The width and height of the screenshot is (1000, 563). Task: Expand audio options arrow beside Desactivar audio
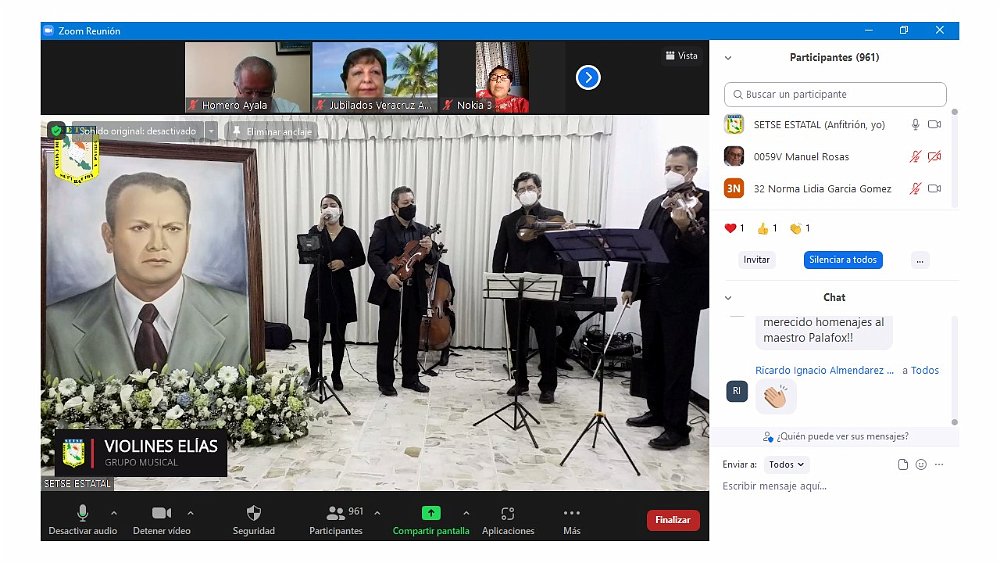click(x=113, y=513)
